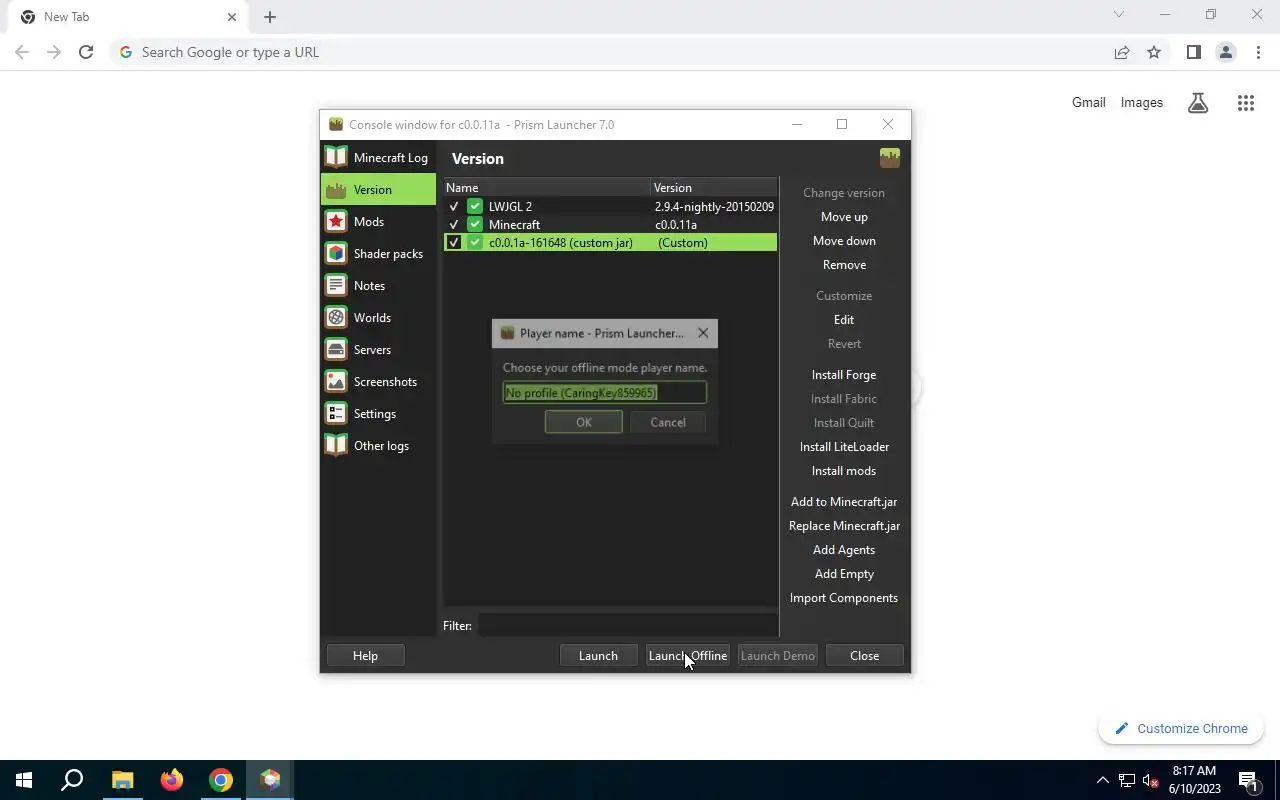Screen dimensions: 1280x800
Task: Open Firefox from taskbar
Action: (x=172, y=780)
